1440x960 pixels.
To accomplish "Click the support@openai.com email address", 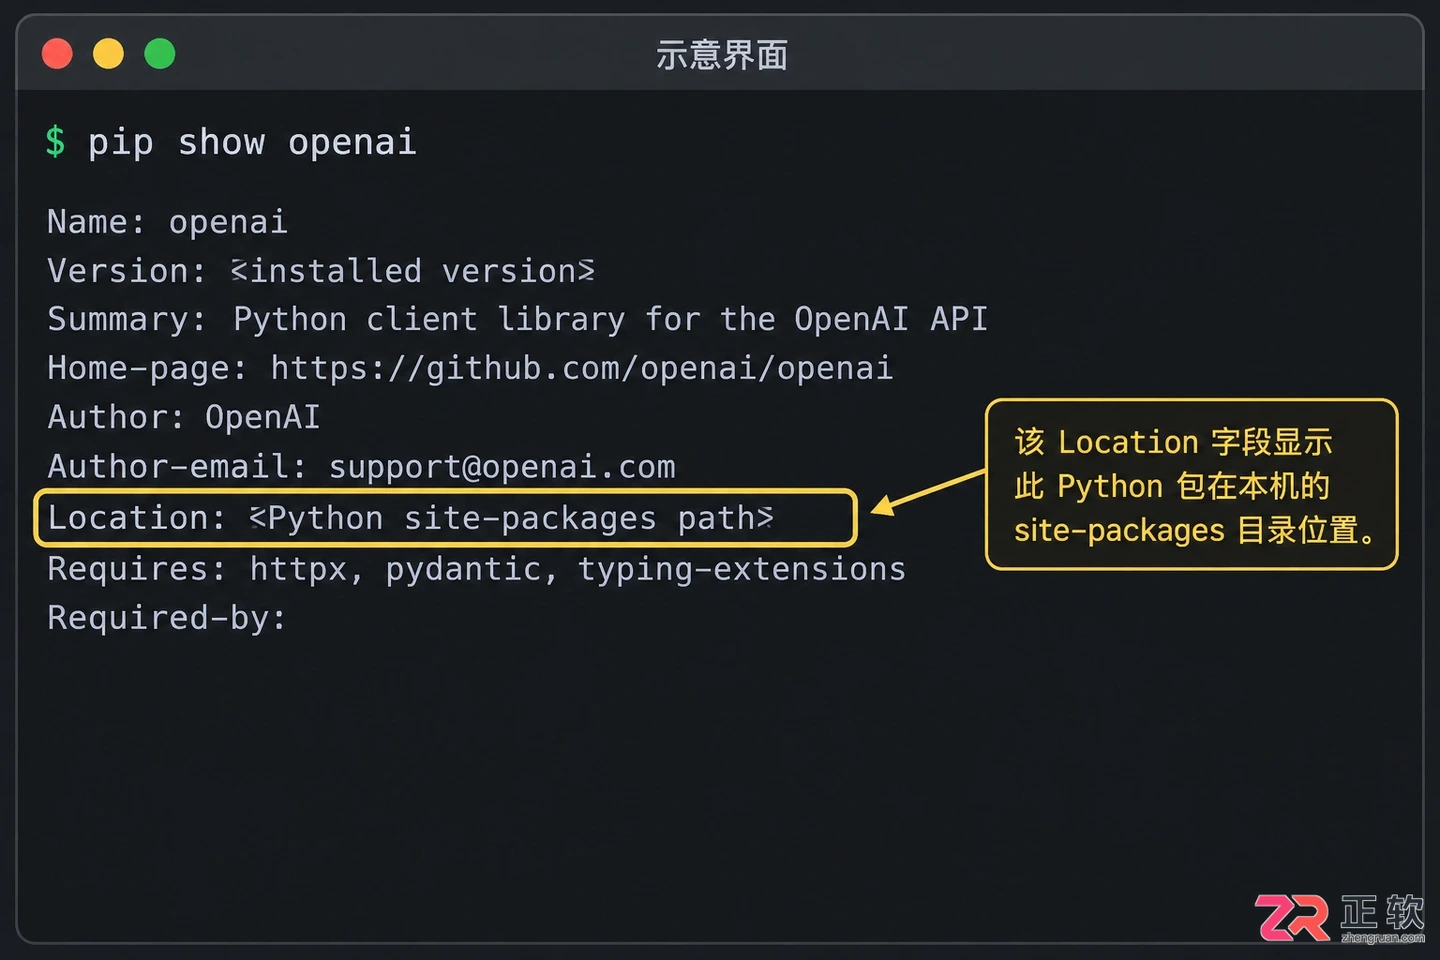I will click(x=502, y=467).
